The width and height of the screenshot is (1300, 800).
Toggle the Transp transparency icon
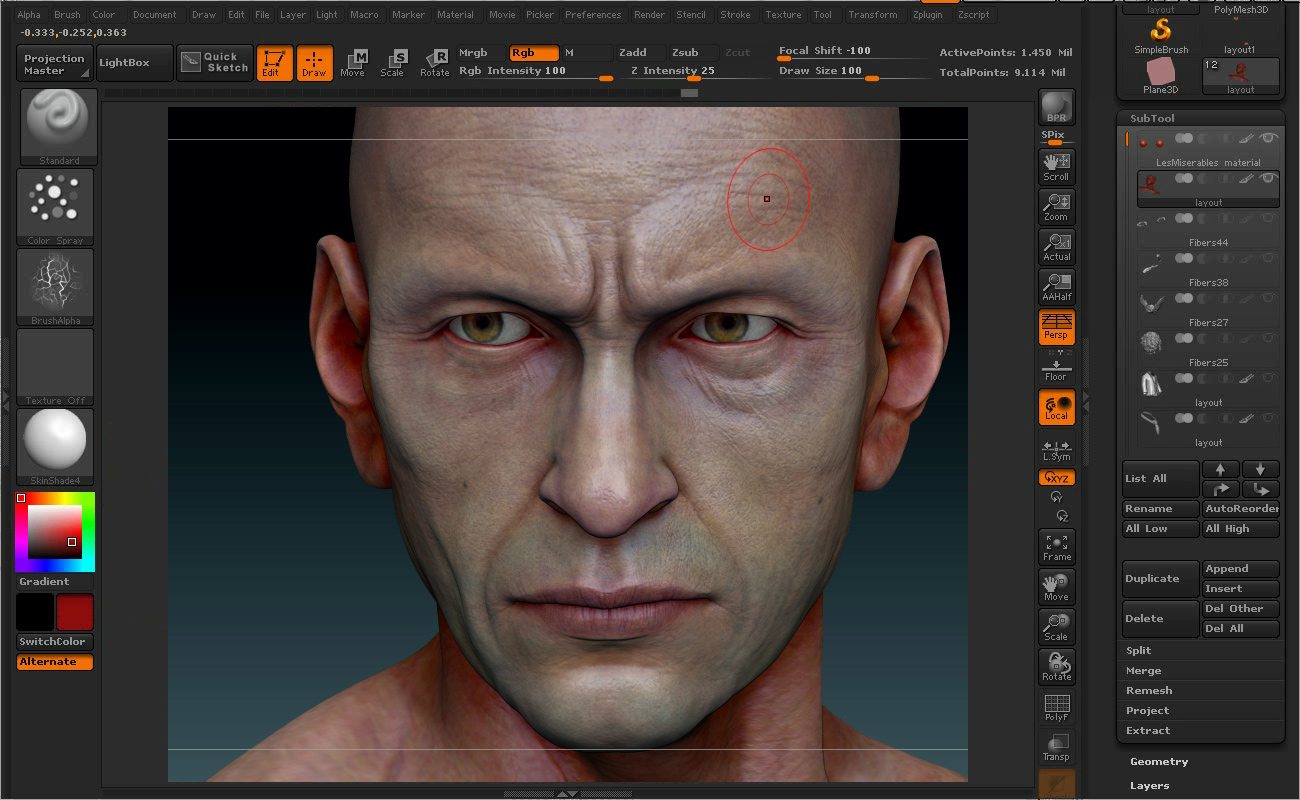click(x=1057, y=747)
